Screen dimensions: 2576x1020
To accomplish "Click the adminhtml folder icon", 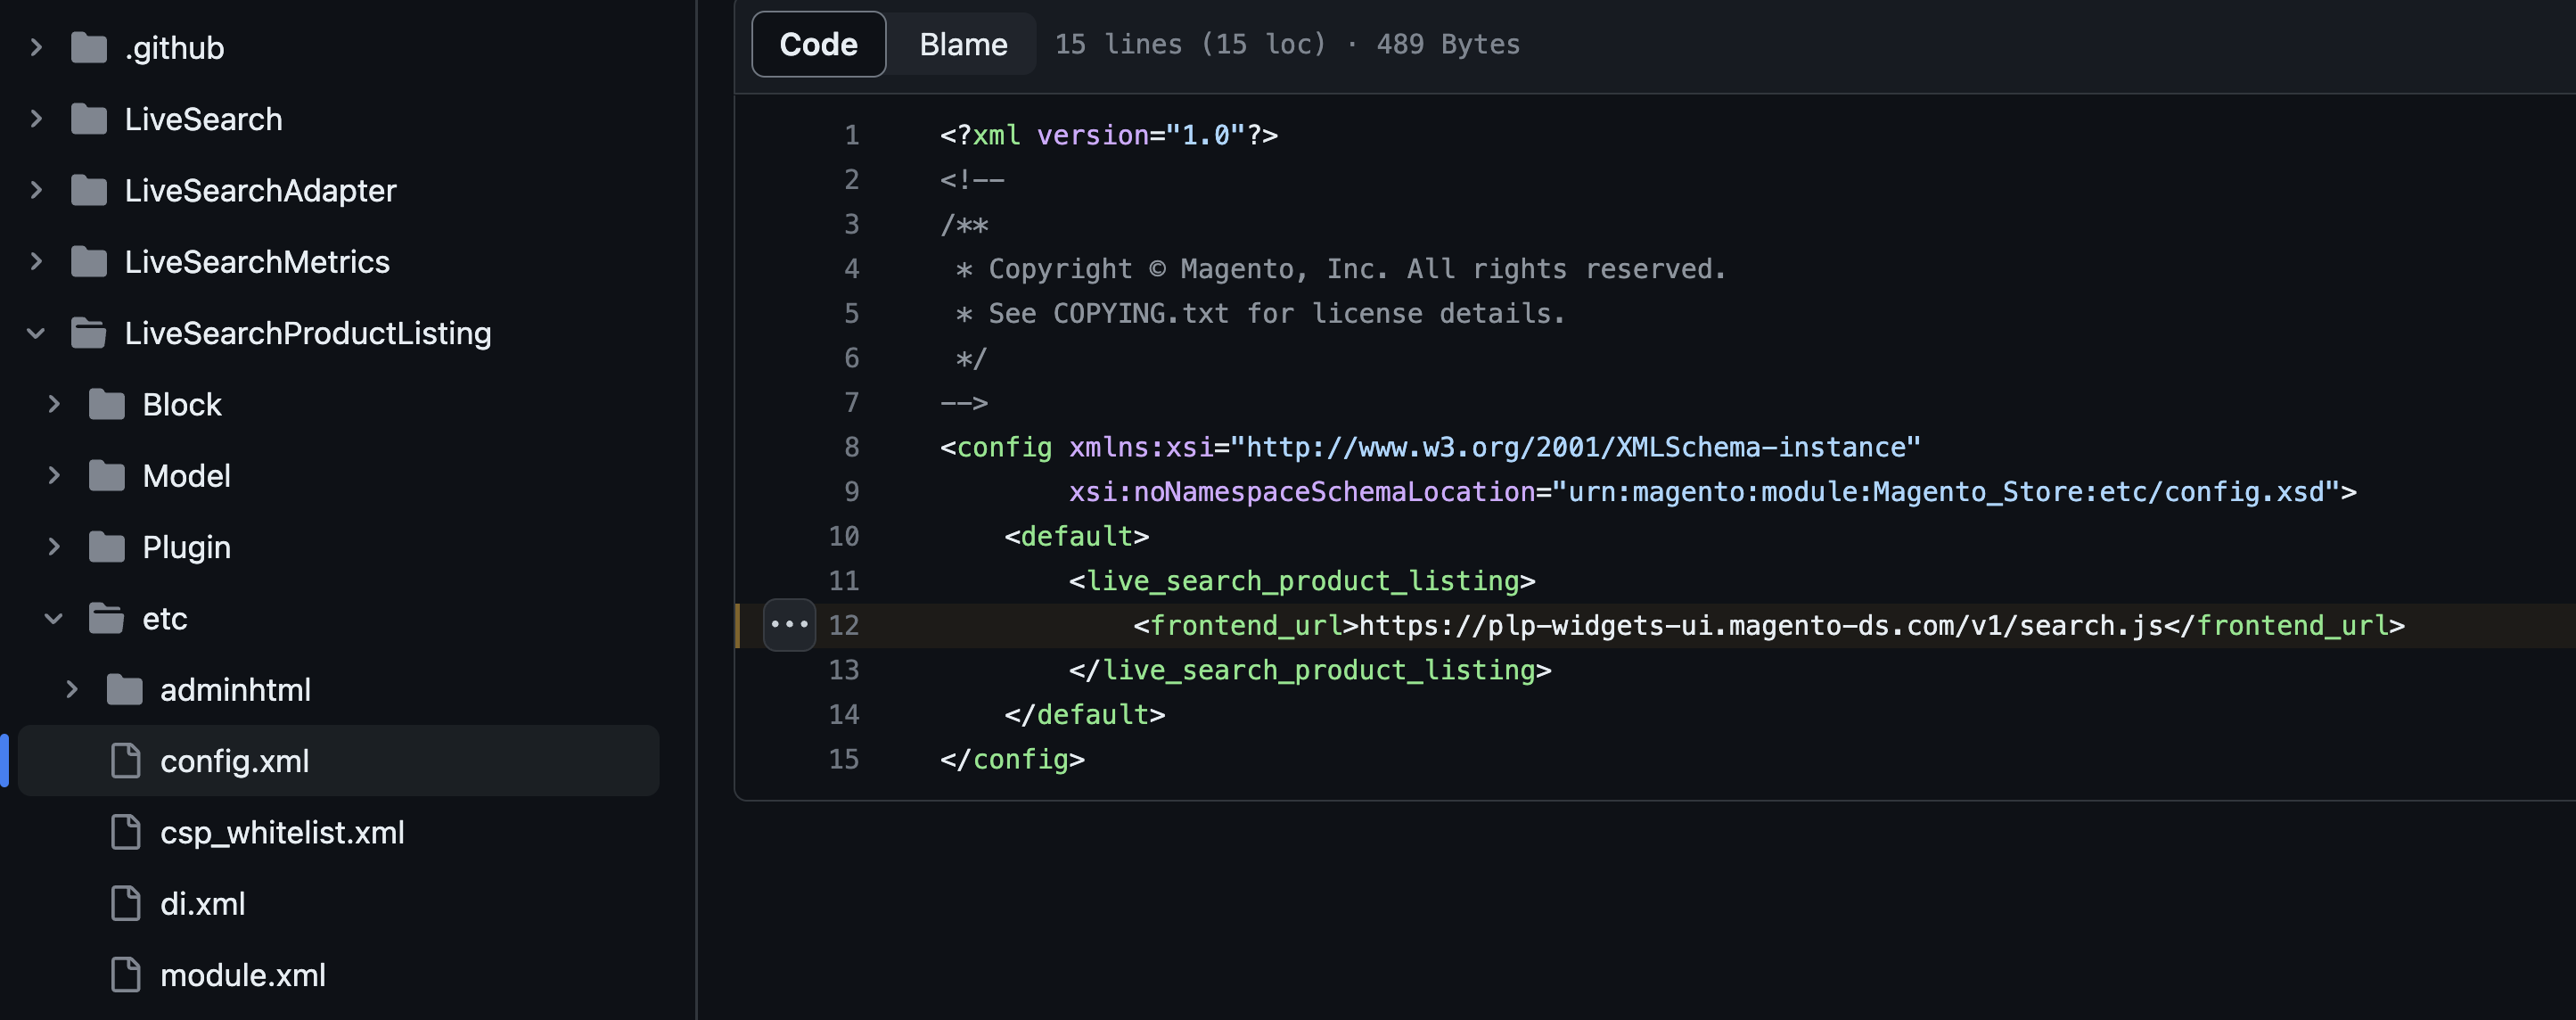I will [x=125, y=690].
